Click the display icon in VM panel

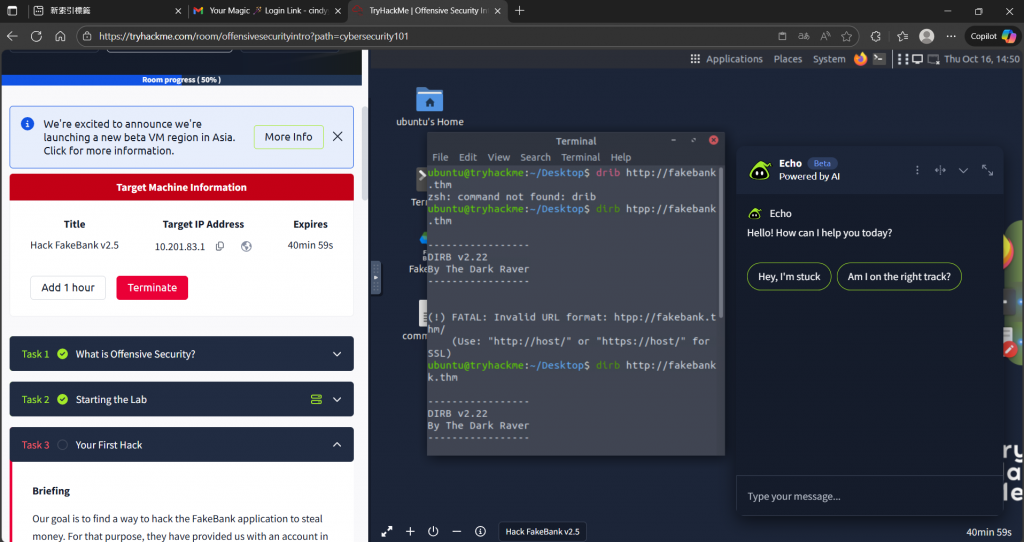pyautogui.click(x=918, y=59)
